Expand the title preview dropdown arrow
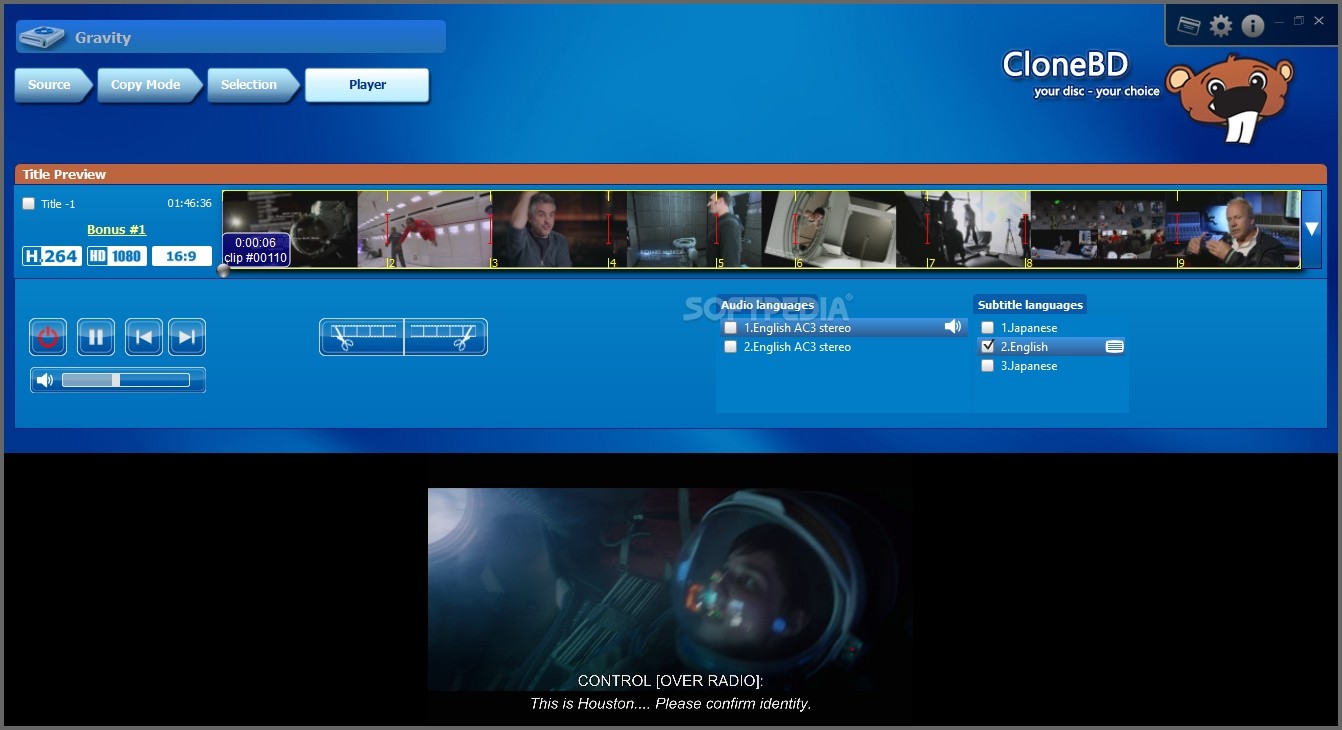This screenshot has width=1342, height=730. 1312,229
